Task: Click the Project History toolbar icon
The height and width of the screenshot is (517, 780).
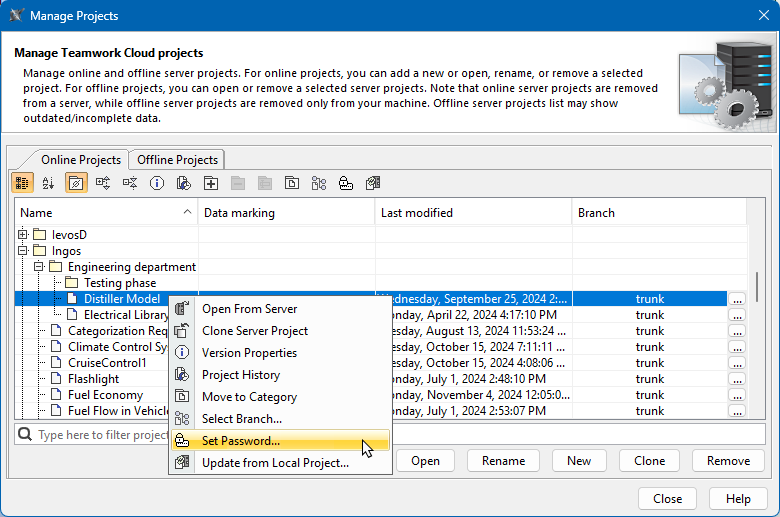Action: tap(184, 183)
